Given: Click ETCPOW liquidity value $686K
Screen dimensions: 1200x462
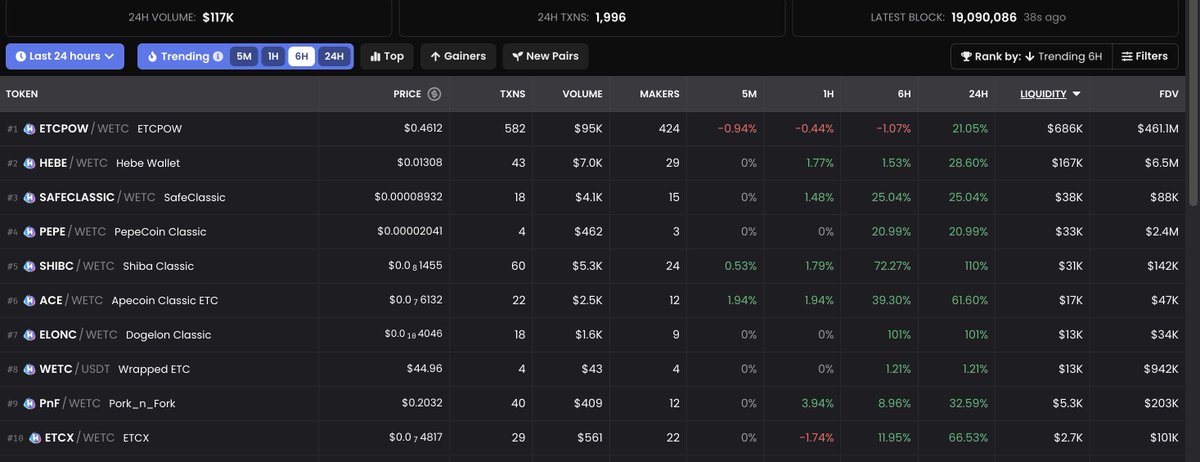Looking at the screenshot, I should (x=1066, y=129).
